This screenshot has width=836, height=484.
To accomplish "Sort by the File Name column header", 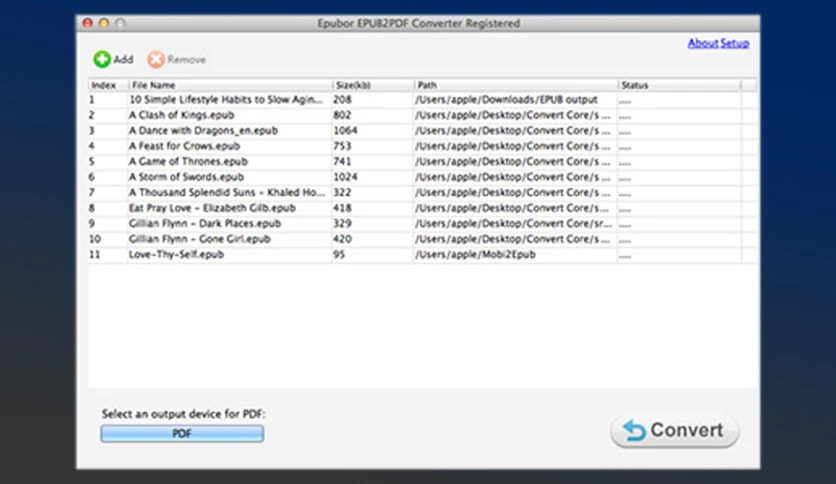I will (x=230, y=85).
